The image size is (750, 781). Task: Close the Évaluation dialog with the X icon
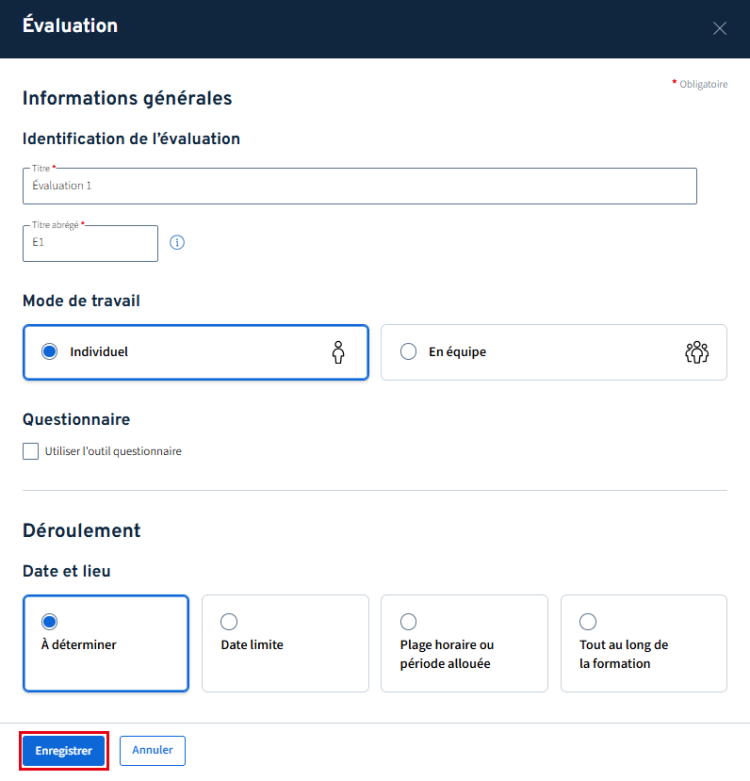click(719, 28)
